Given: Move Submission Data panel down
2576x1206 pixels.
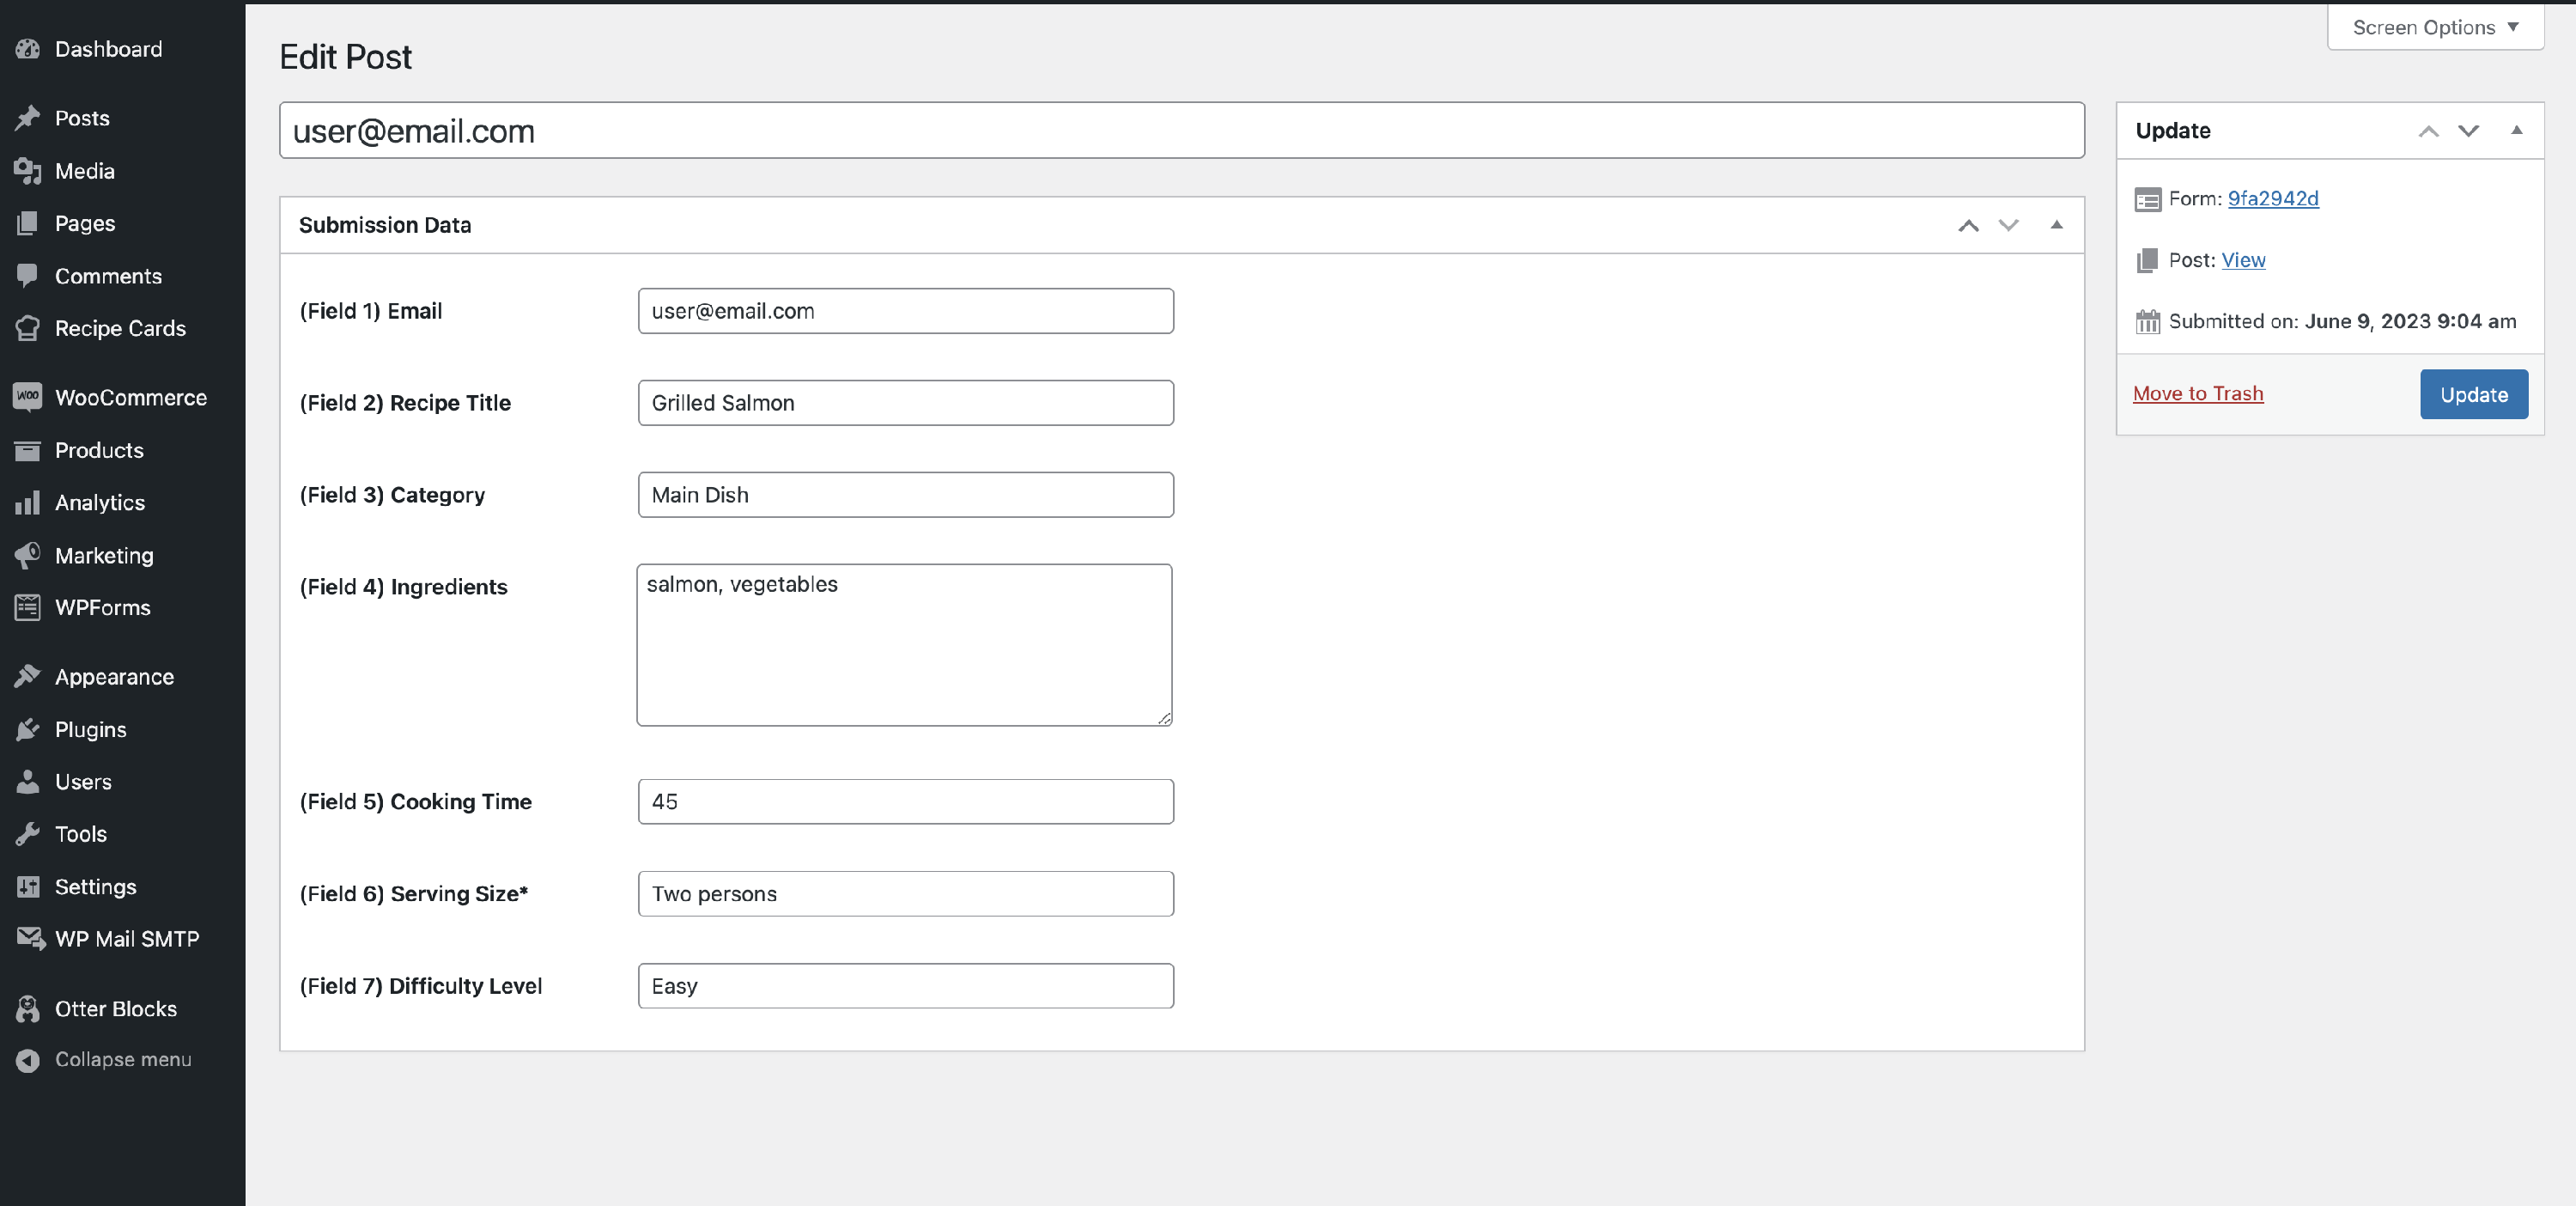Looking at the screenshot, I should 2008,225.
